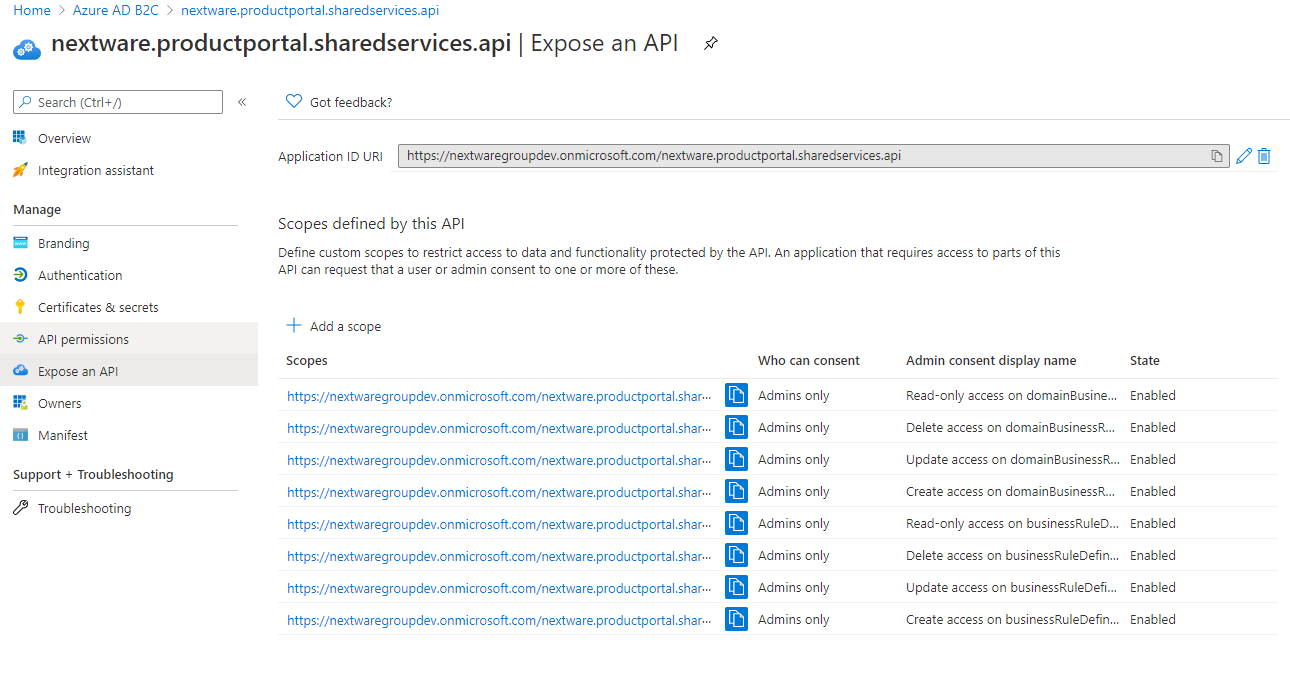Copy scope for Create access on businessRuleDefin
This screenshot has width=1290, height=680.
737,619
